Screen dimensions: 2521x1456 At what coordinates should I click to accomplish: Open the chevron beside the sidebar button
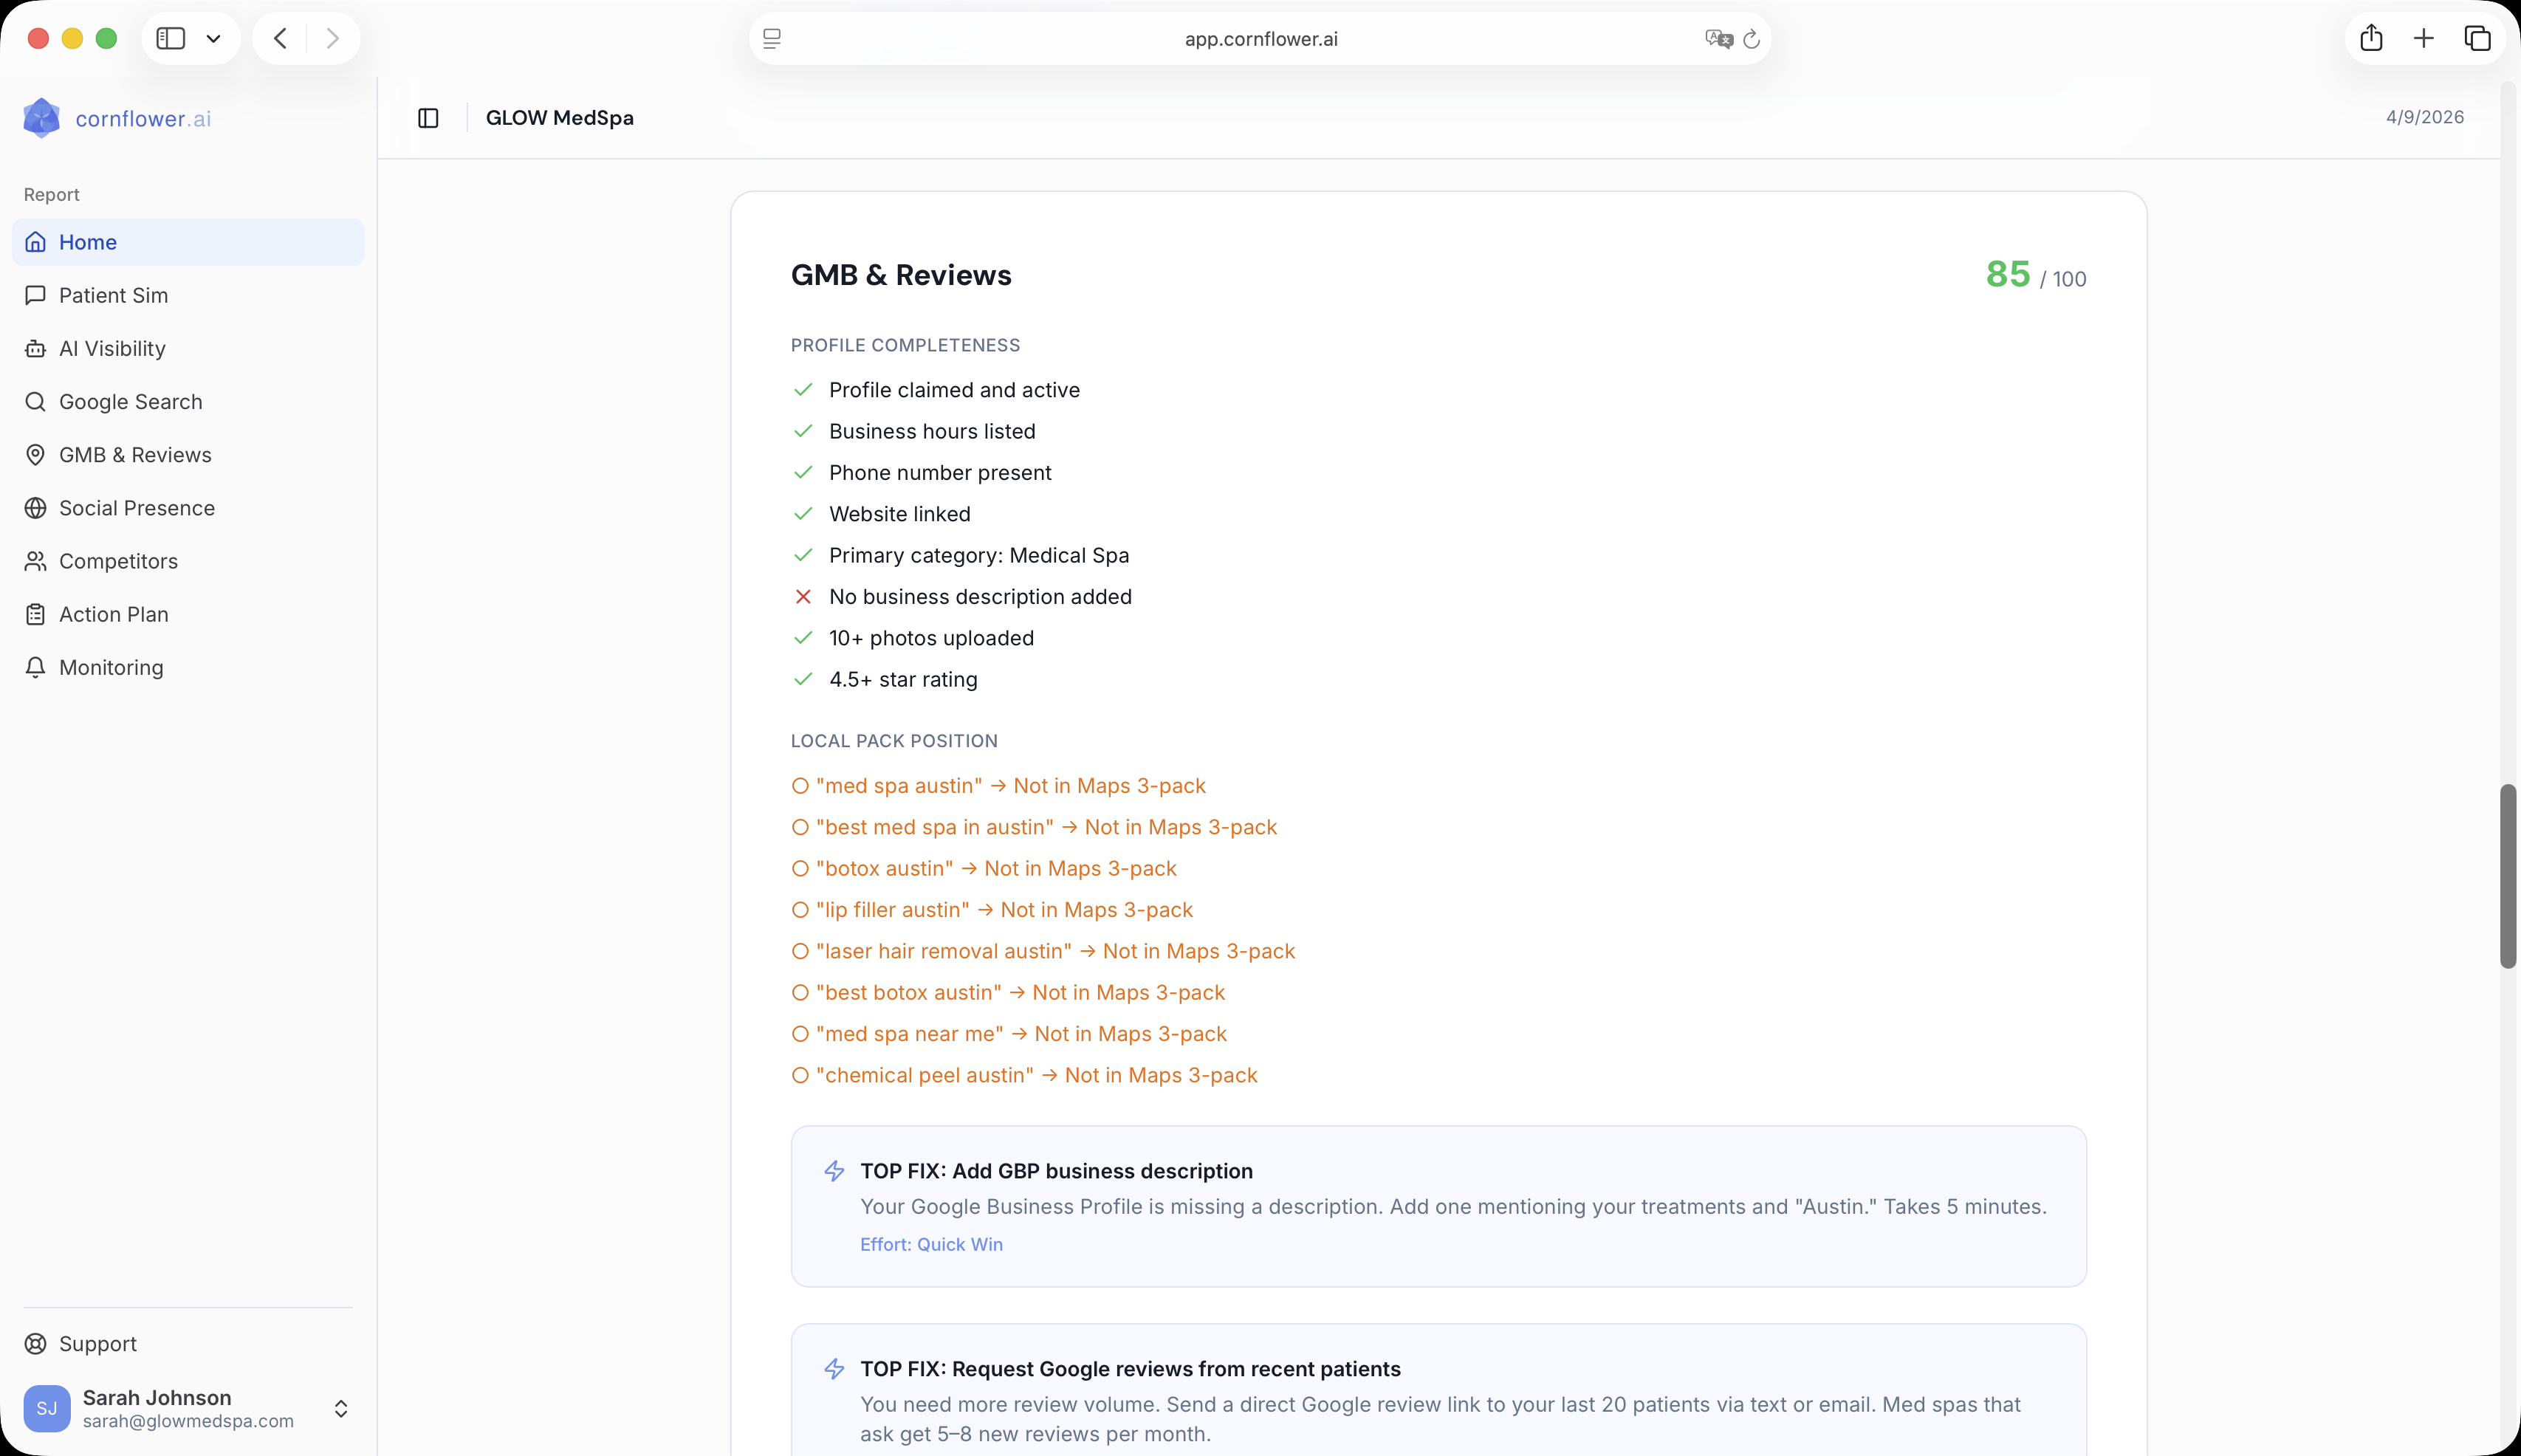click(213, 38)
